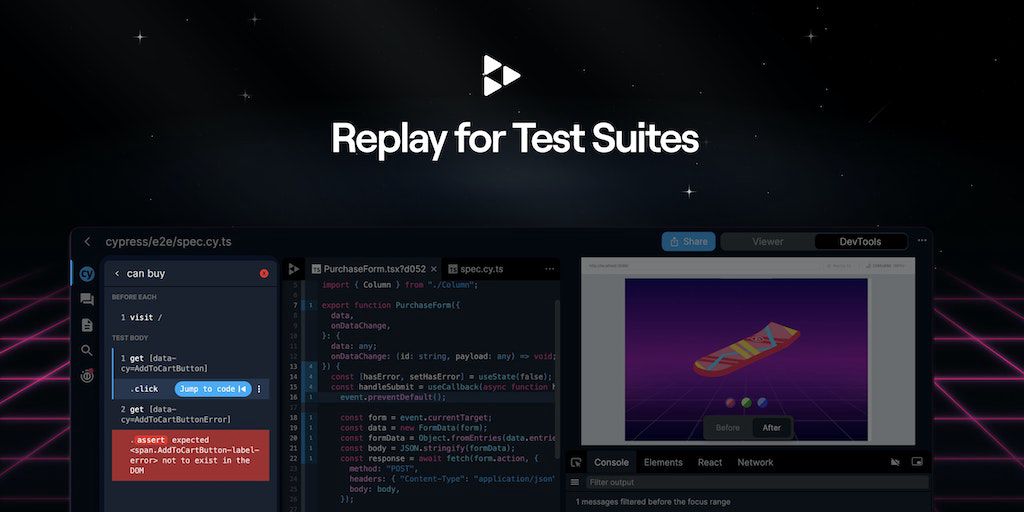Viewport: 1024px width, 512px height.
Task: Click 'const body = JSON.stringify(formData);' line
Action: 428,448
